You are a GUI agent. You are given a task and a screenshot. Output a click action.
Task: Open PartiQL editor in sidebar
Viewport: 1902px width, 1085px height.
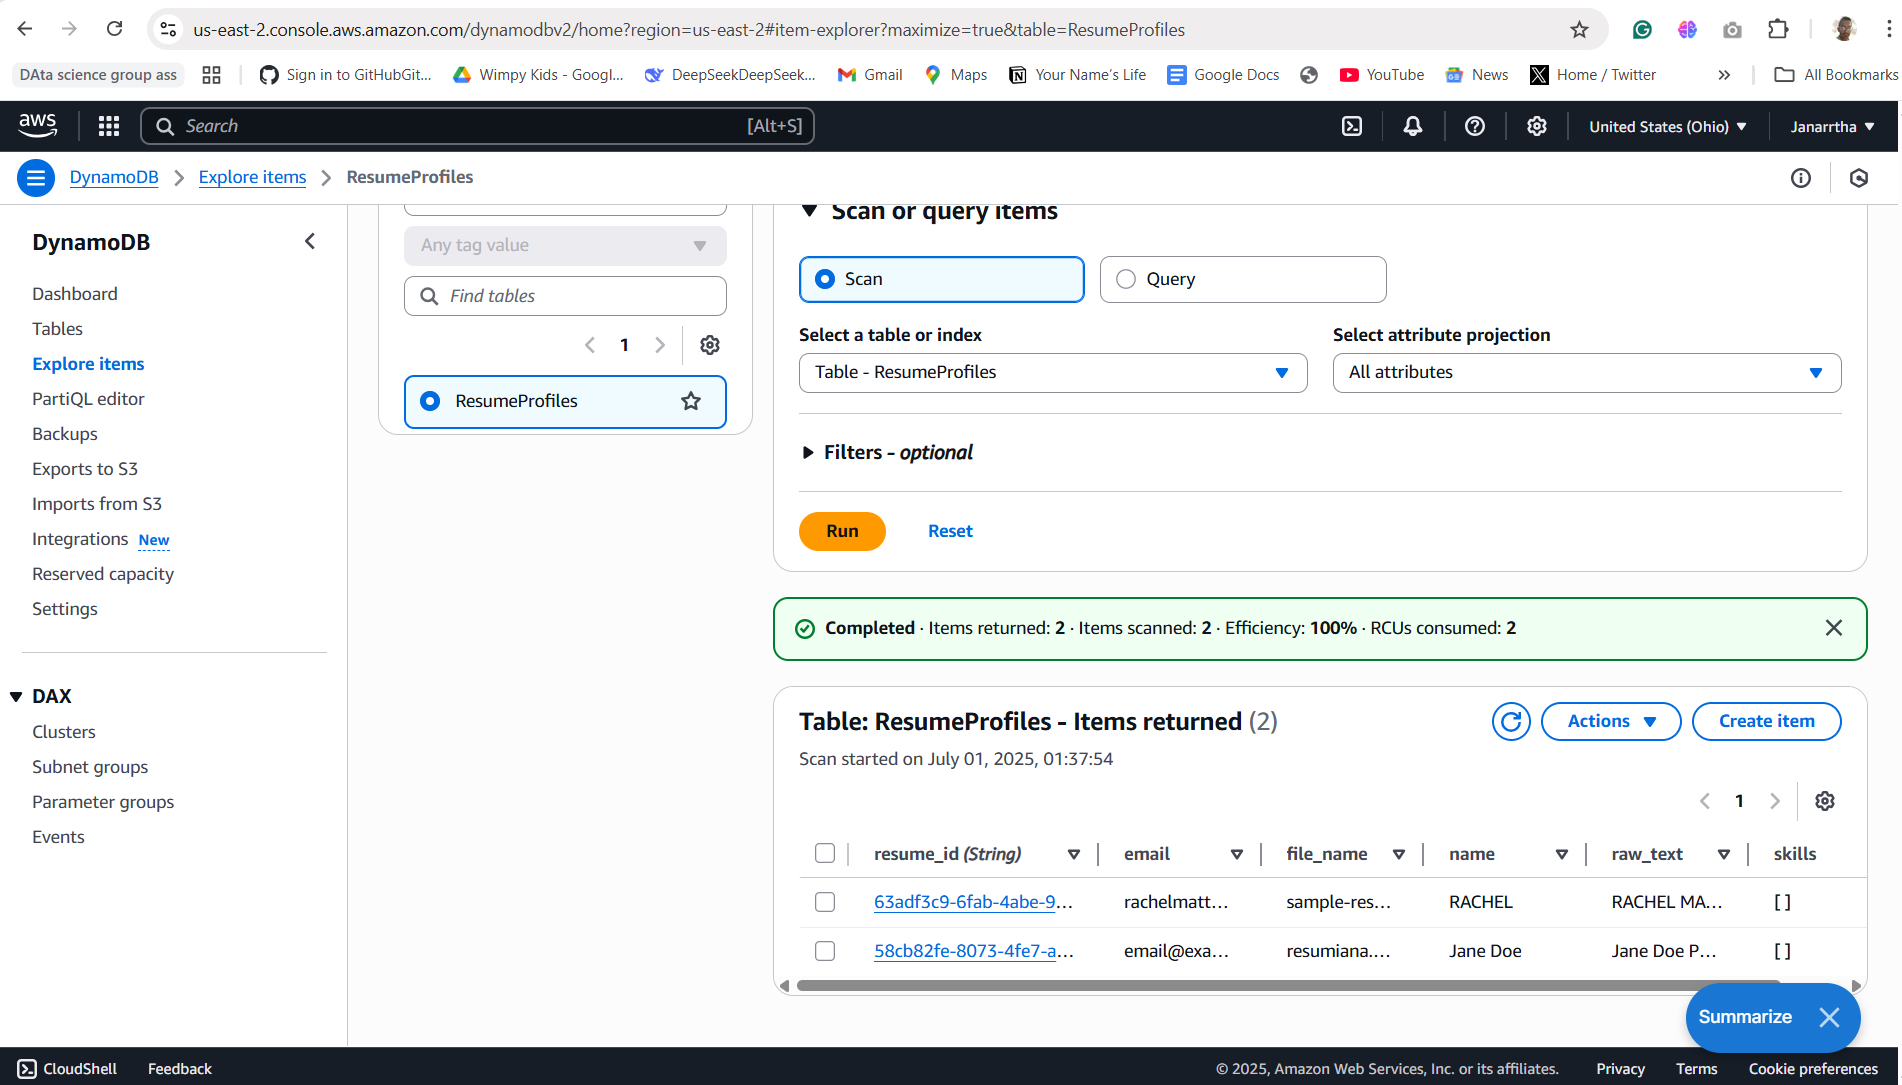(88, 399)
